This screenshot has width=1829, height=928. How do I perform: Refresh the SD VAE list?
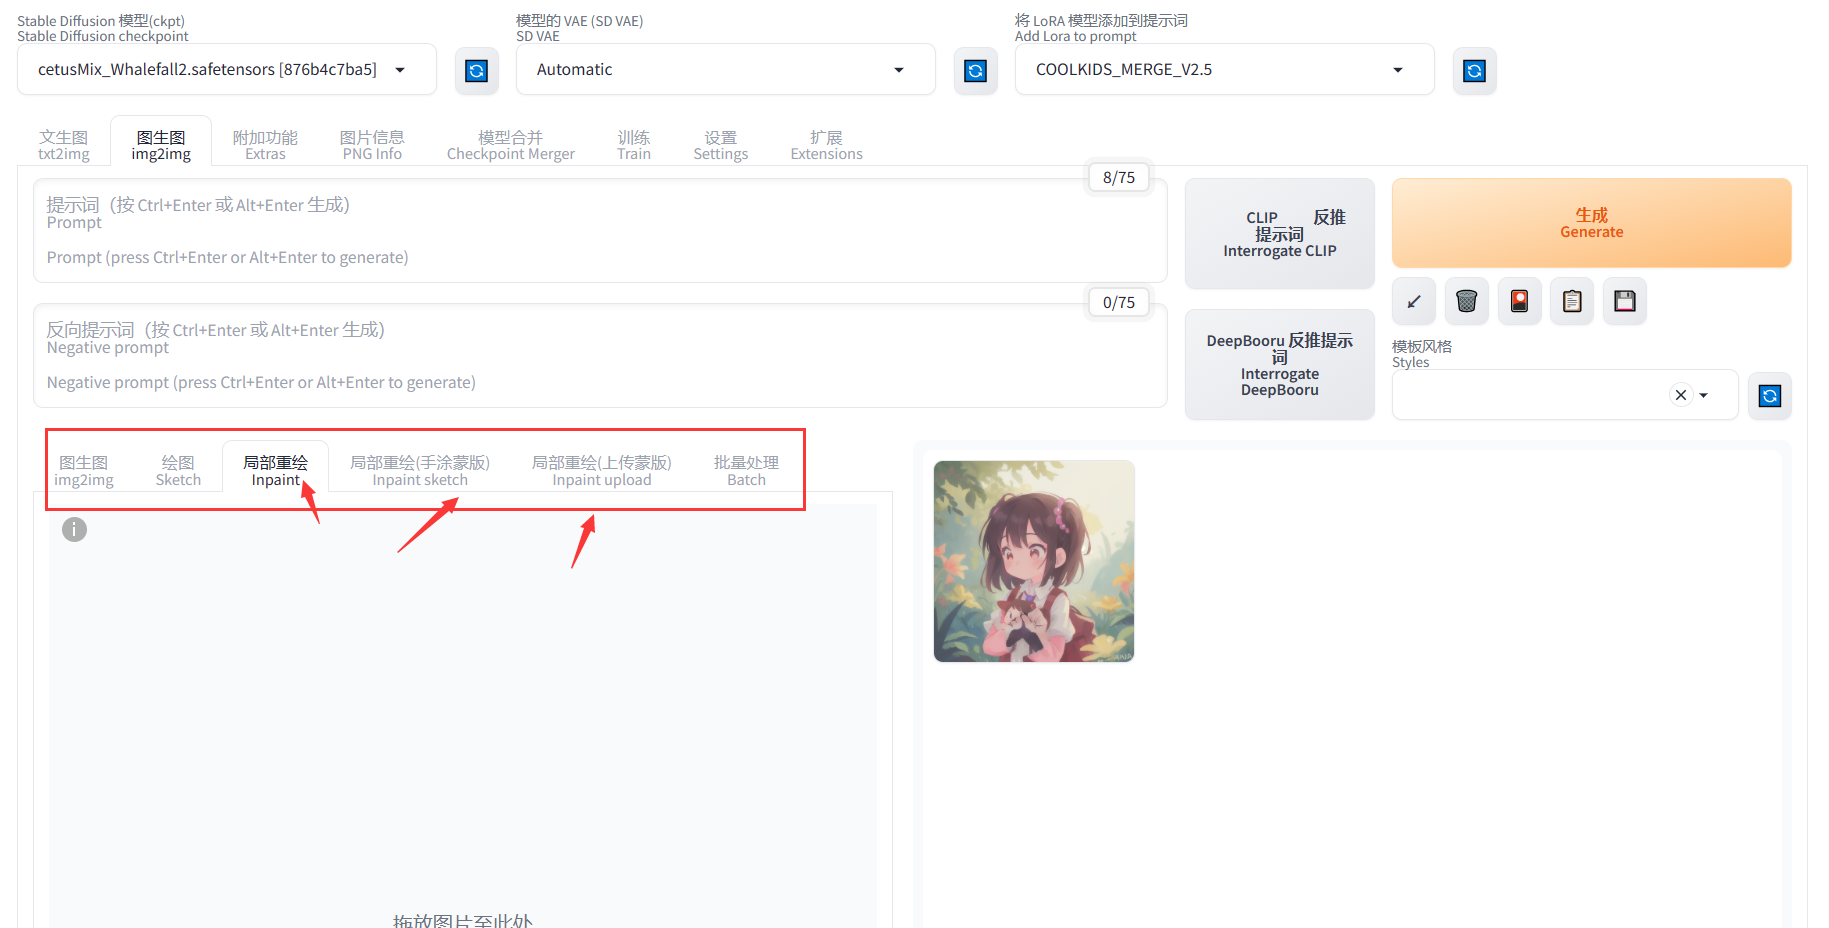tap(975, 71)
